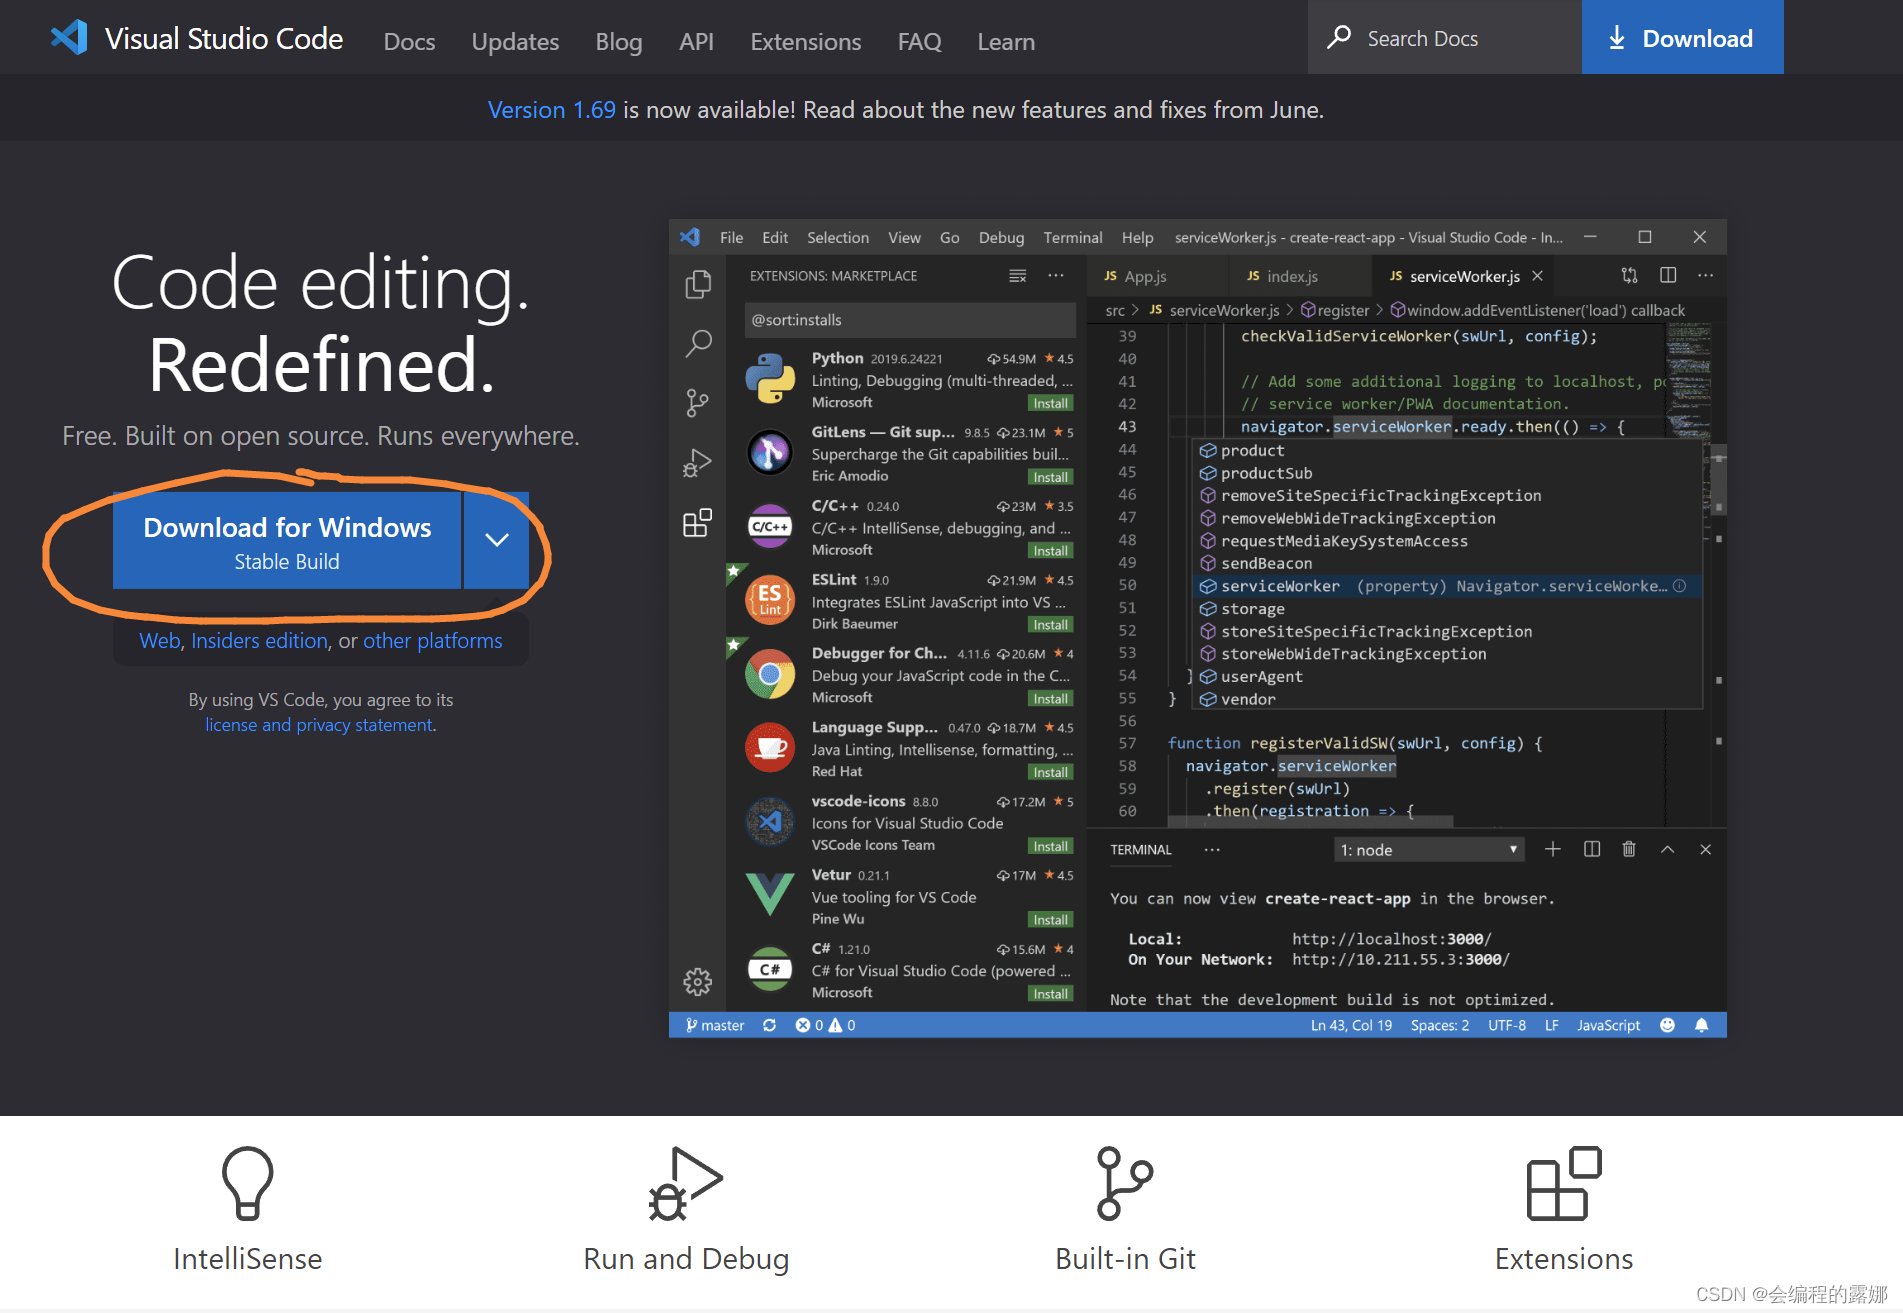This screenshot has height=1313, width=1903.
Task: Open Extensions view in activity bar
Action: tap(697, 522)
